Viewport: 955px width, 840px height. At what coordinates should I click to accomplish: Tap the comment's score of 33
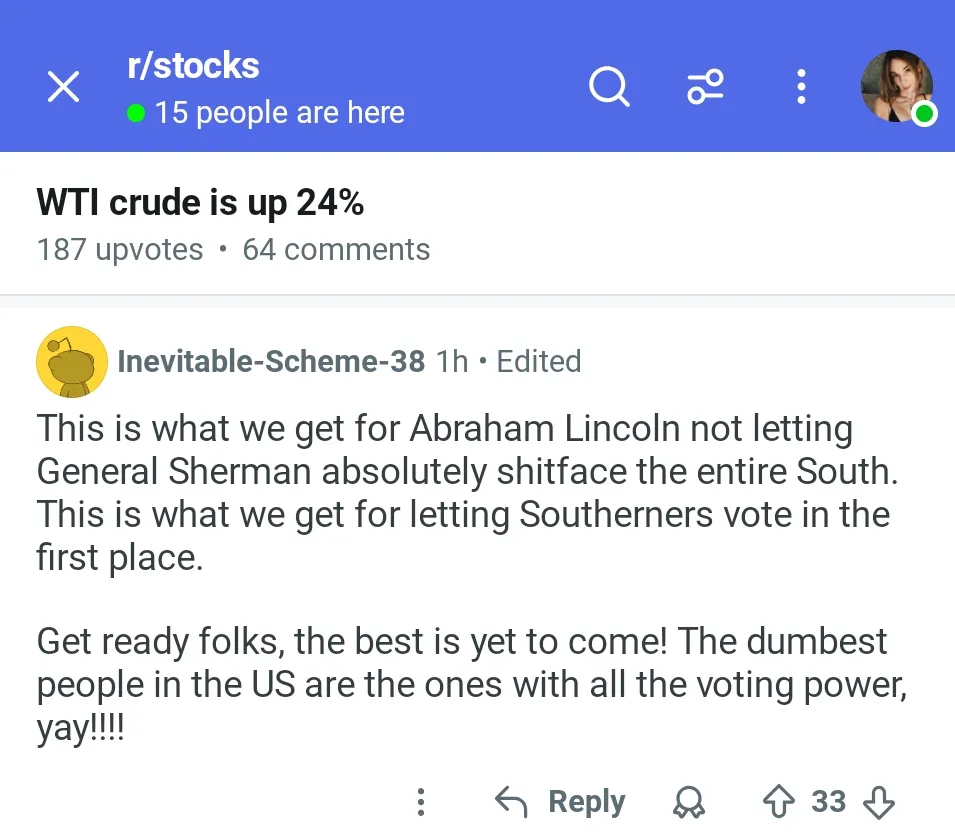(828, 801)
